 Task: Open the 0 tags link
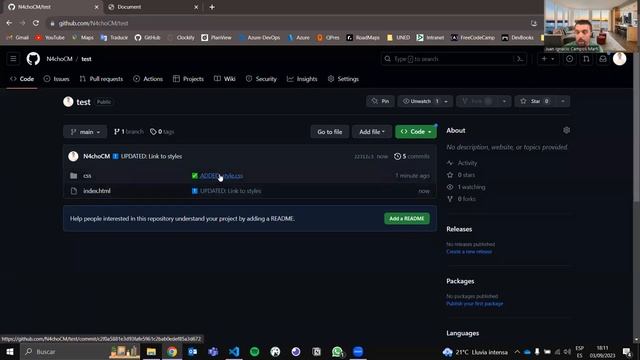tap(162, 132)
